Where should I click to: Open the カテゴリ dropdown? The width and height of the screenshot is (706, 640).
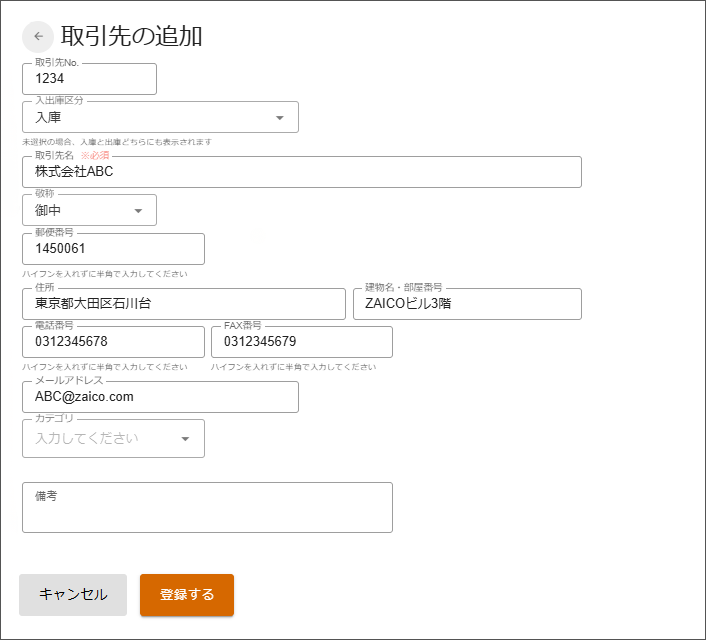(x=113, y=439)
